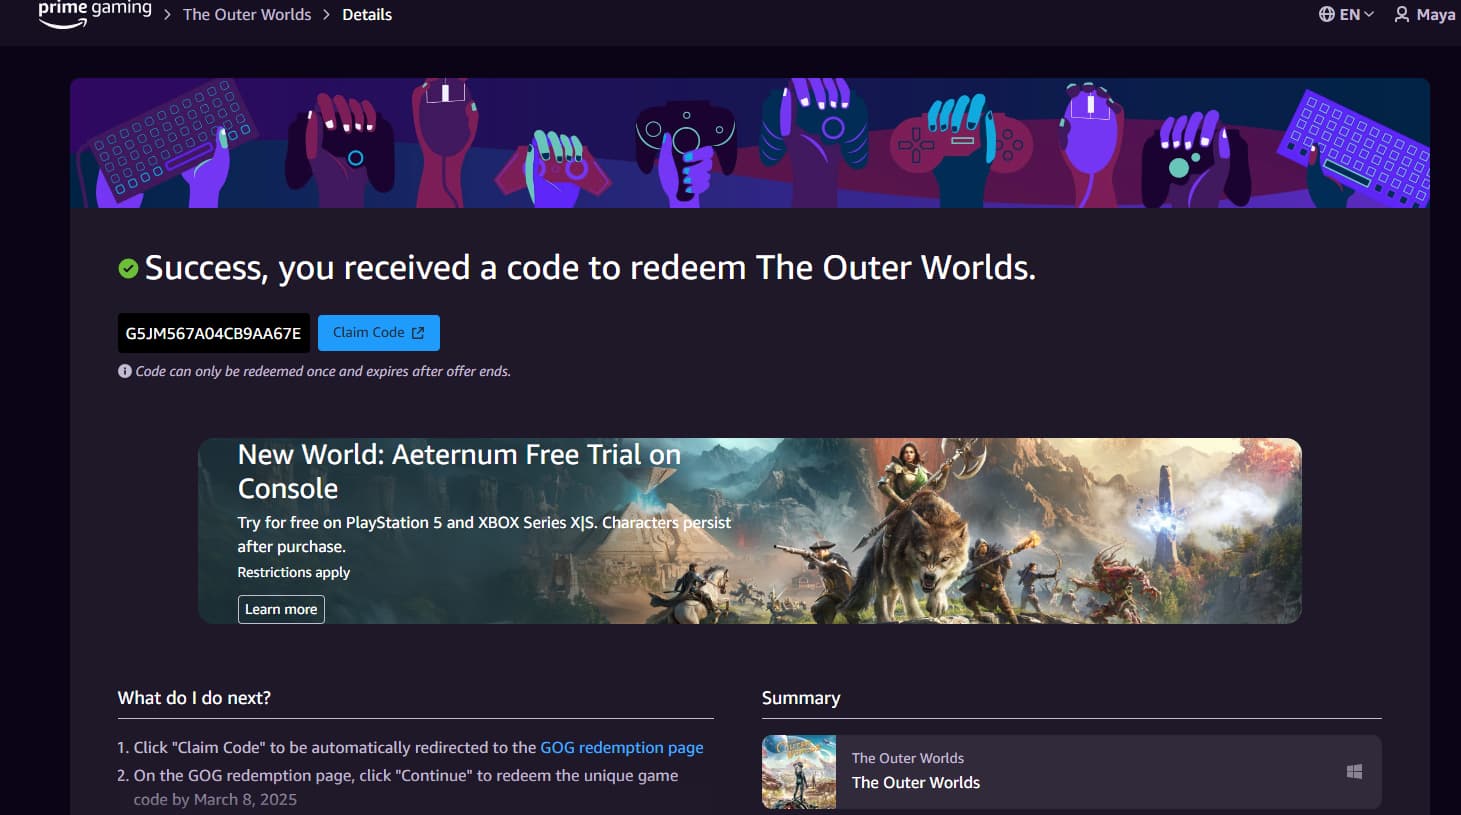Click the green success checkmark icon
Viewport: 1461px width, 815px height.
tap(128, 268)
